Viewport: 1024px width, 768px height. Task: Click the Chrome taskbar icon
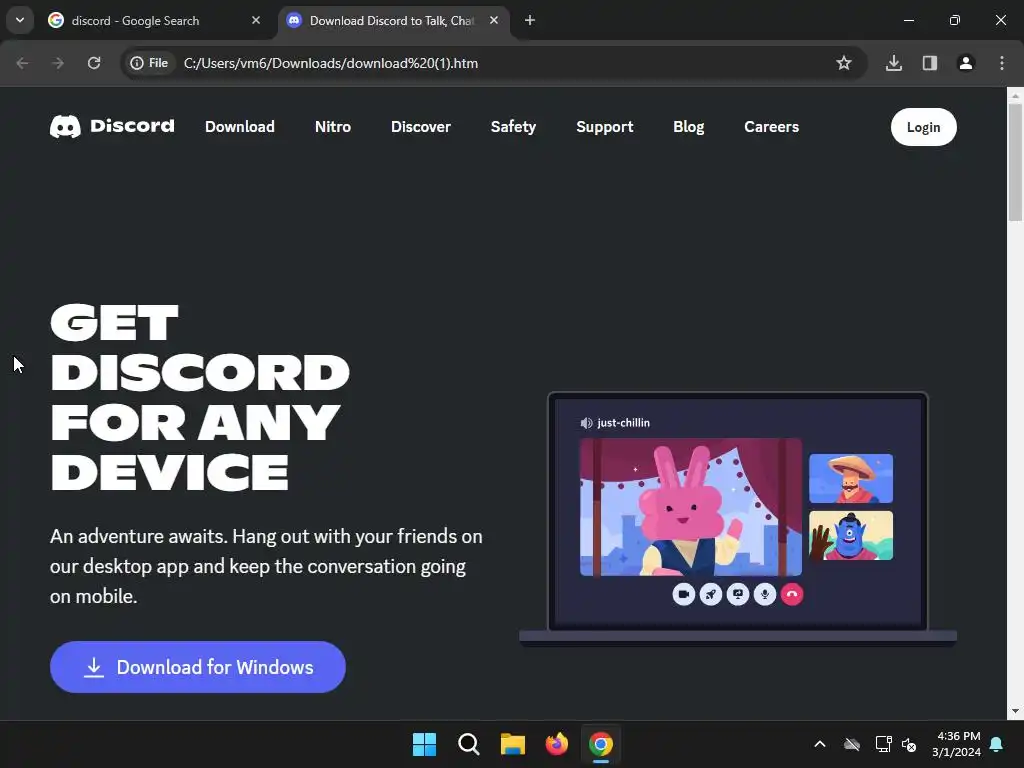tap(601, 744)
